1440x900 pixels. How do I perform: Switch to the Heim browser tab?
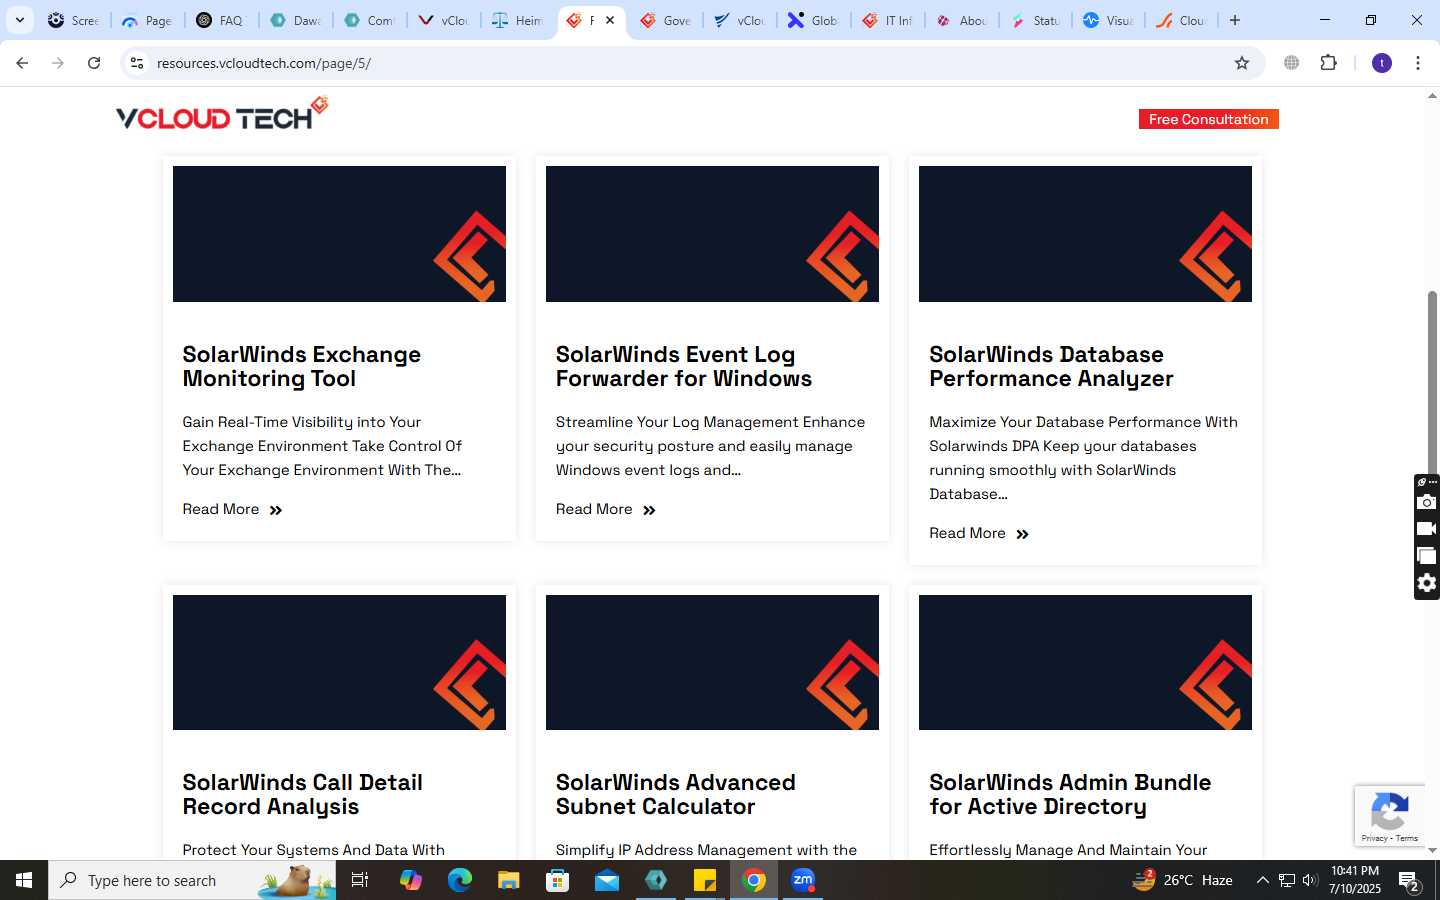coord(517,20)
